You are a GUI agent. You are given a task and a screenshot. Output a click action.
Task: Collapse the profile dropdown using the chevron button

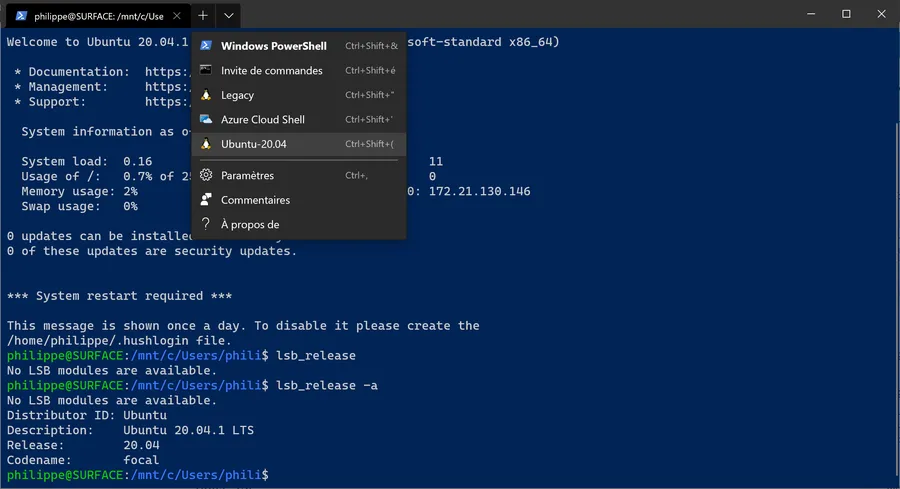tap(228, 15)
